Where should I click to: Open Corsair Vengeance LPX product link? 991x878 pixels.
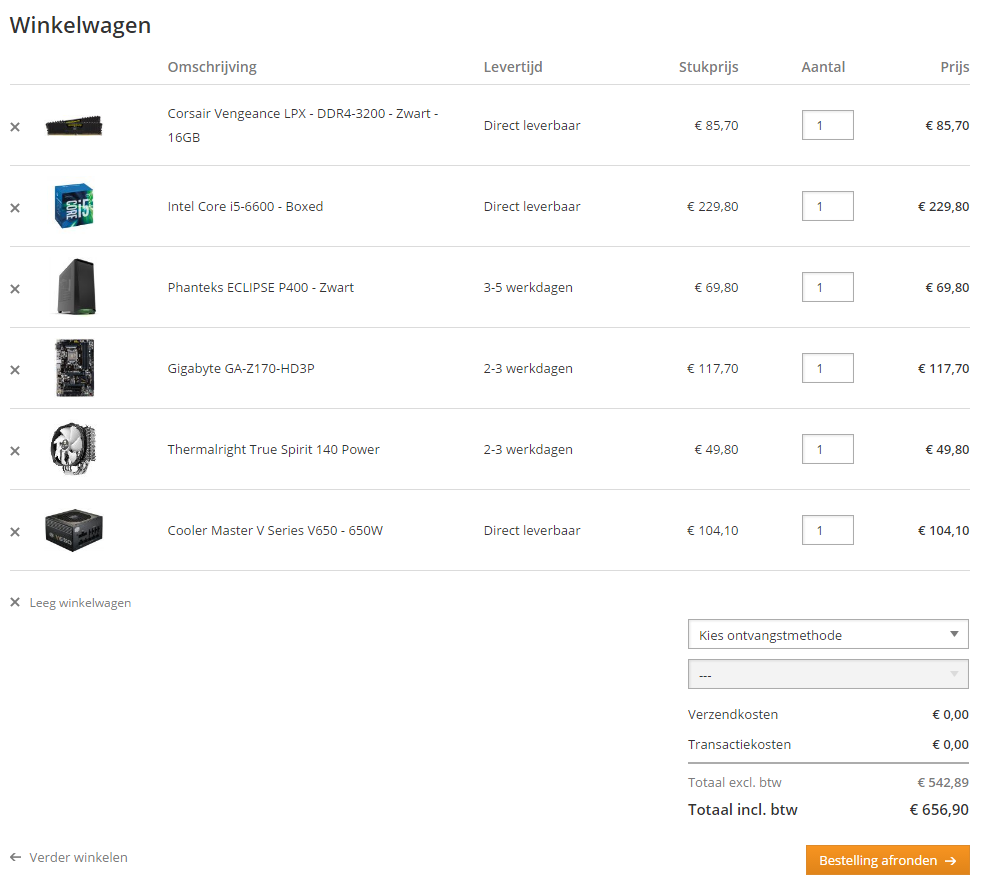303,125
